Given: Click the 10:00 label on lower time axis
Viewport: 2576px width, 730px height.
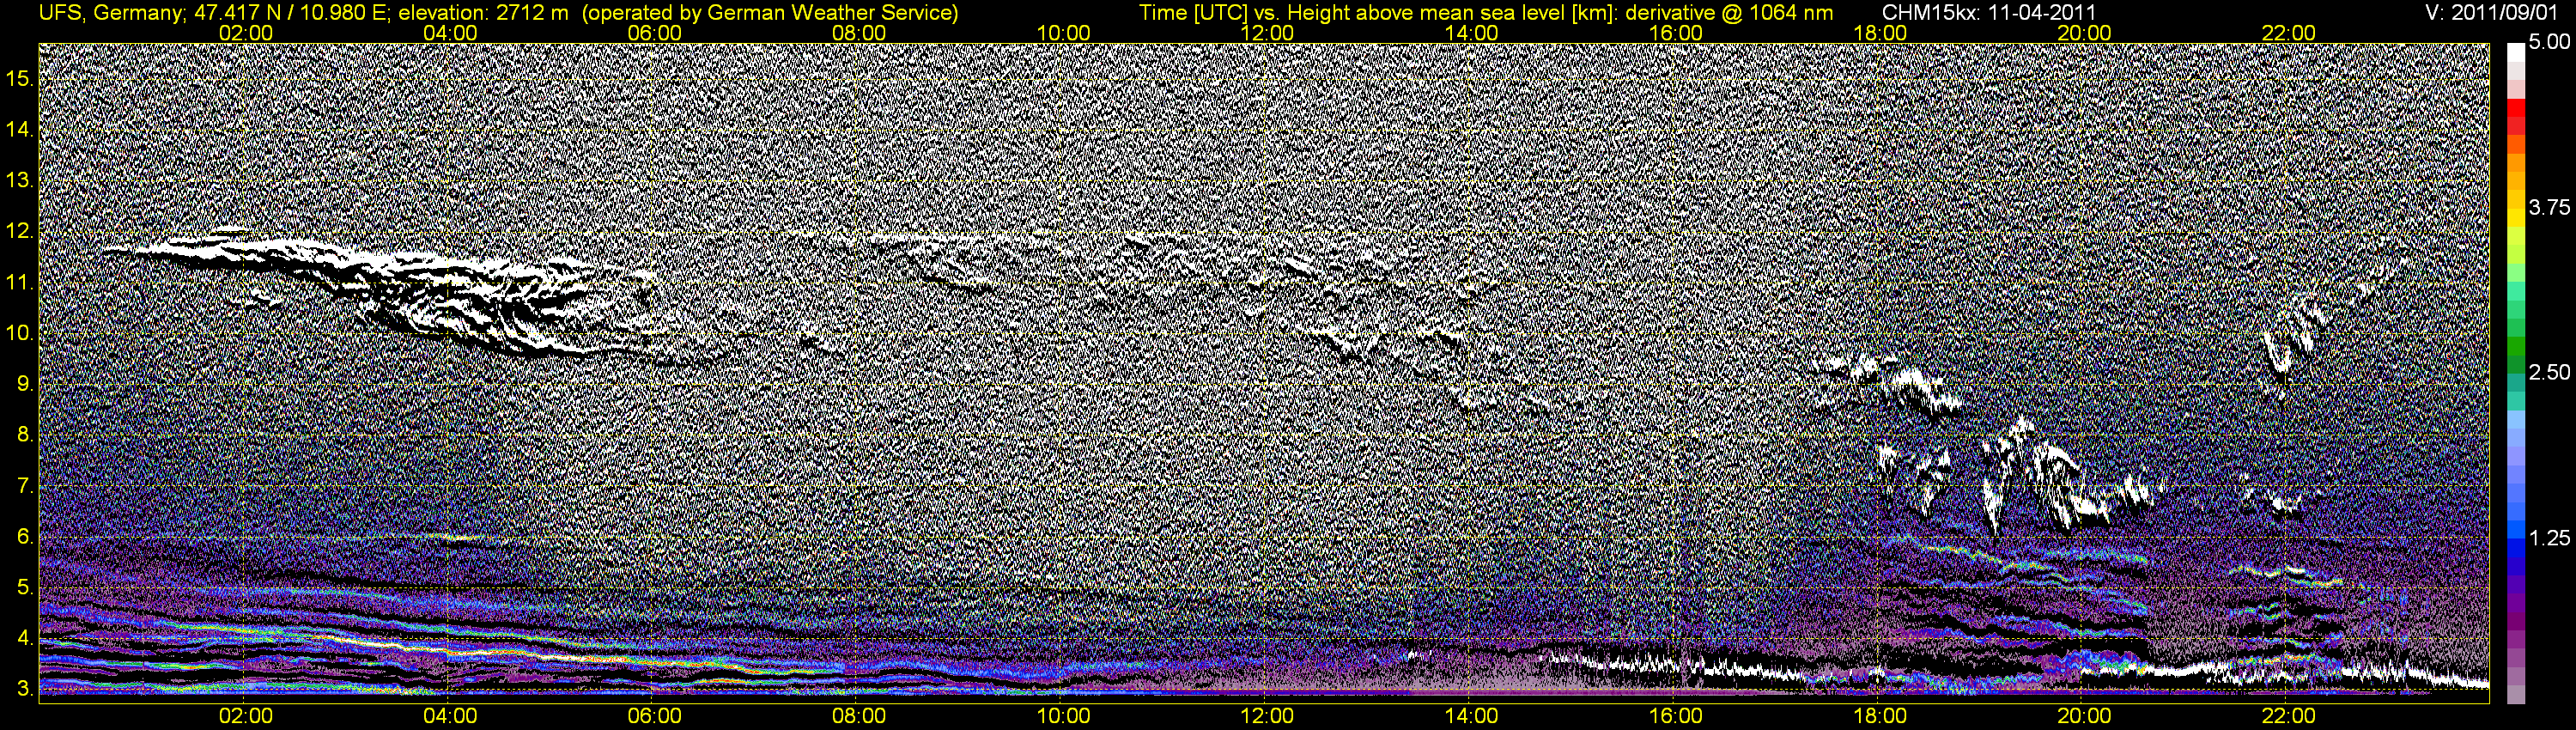Looking at the screenshot, I should tap(1063, 716).
